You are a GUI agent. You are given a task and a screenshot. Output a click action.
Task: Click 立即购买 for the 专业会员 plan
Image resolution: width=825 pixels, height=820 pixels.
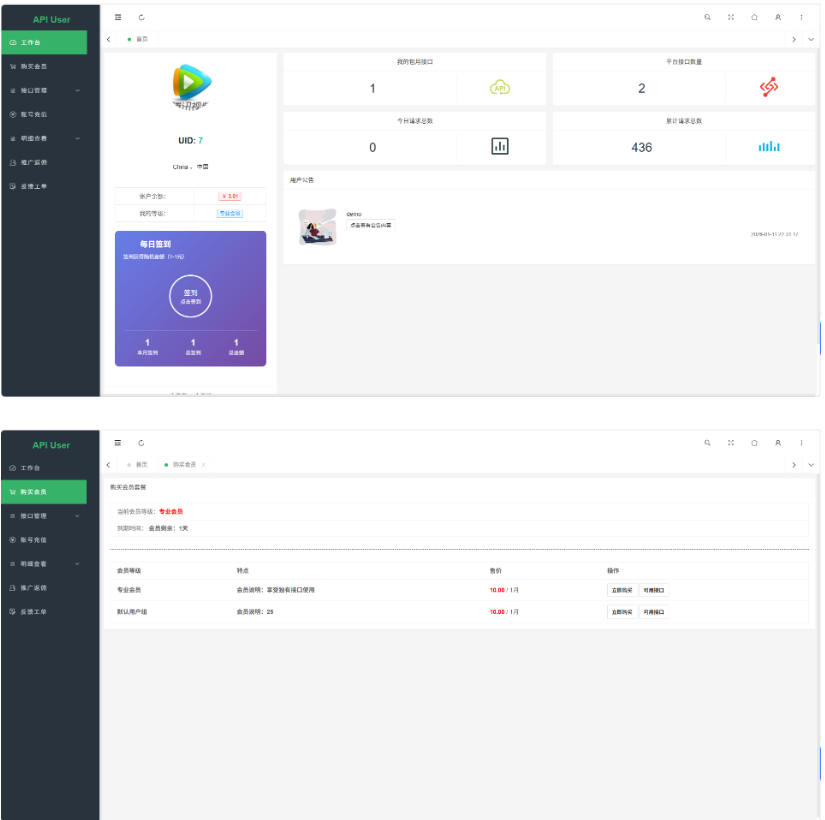click(x=621, y=590)
